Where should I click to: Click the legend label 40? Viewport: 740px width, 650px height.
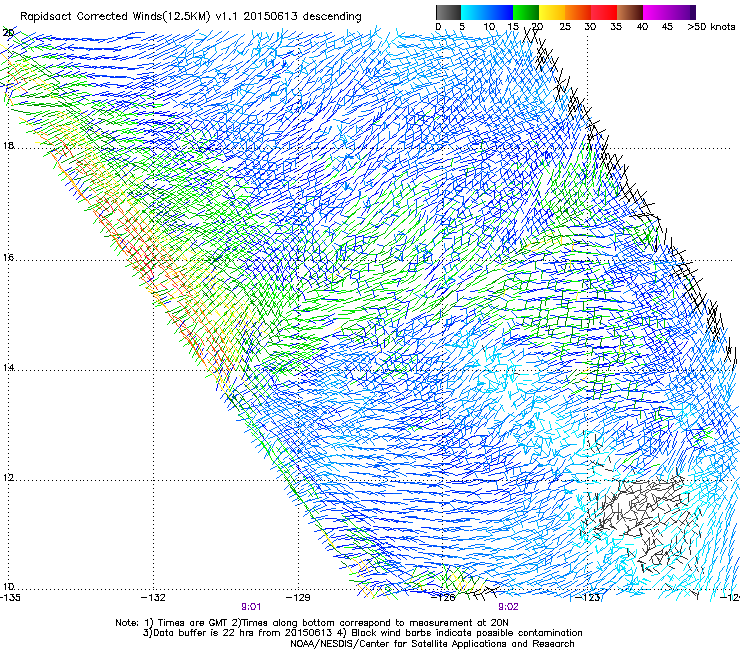642,27
